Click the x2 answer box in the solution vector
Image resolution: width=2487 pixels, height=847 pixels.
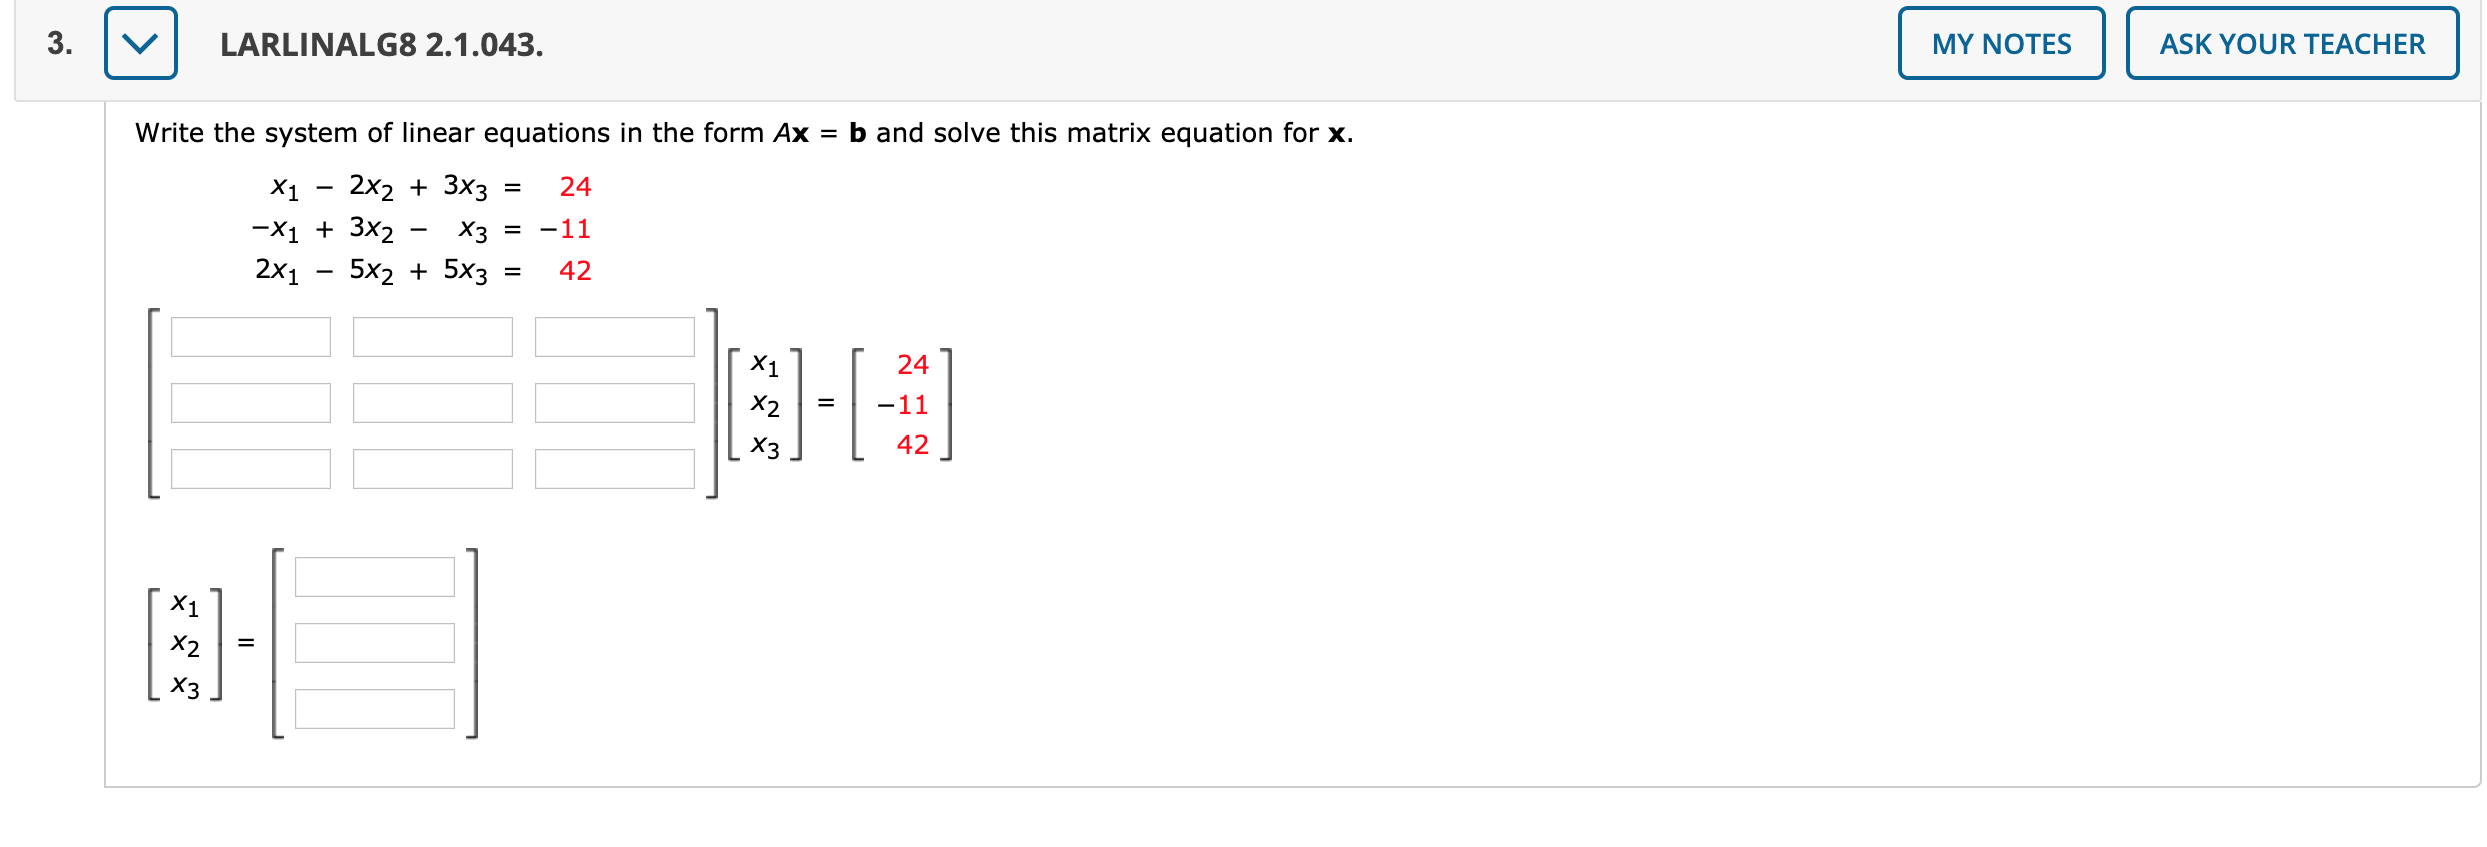(375, 643)
